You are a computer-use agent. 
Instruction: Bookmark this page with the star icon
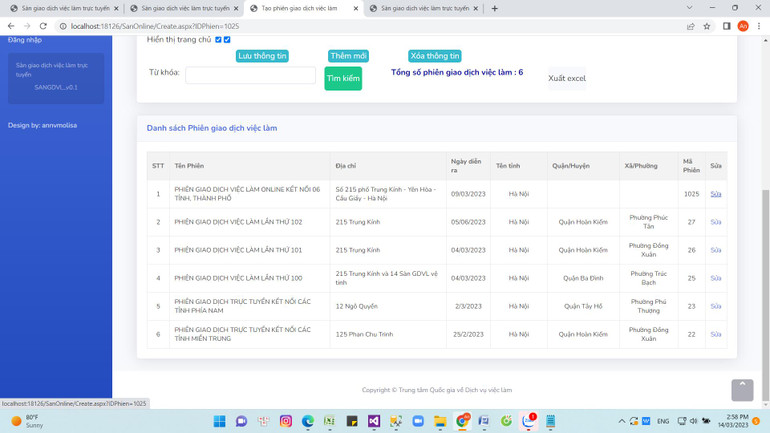coord(707,26)
